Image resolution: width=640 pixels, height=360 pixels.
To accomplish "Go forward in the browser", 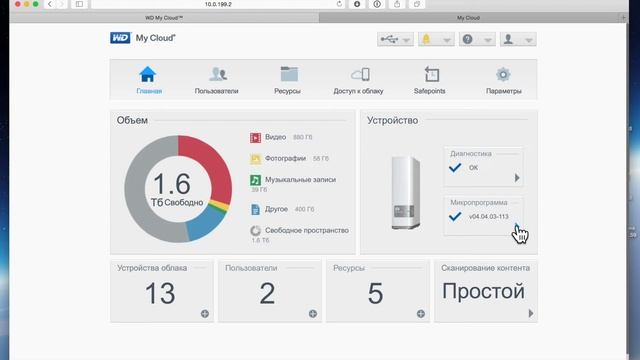I will [x=61, y=4].
